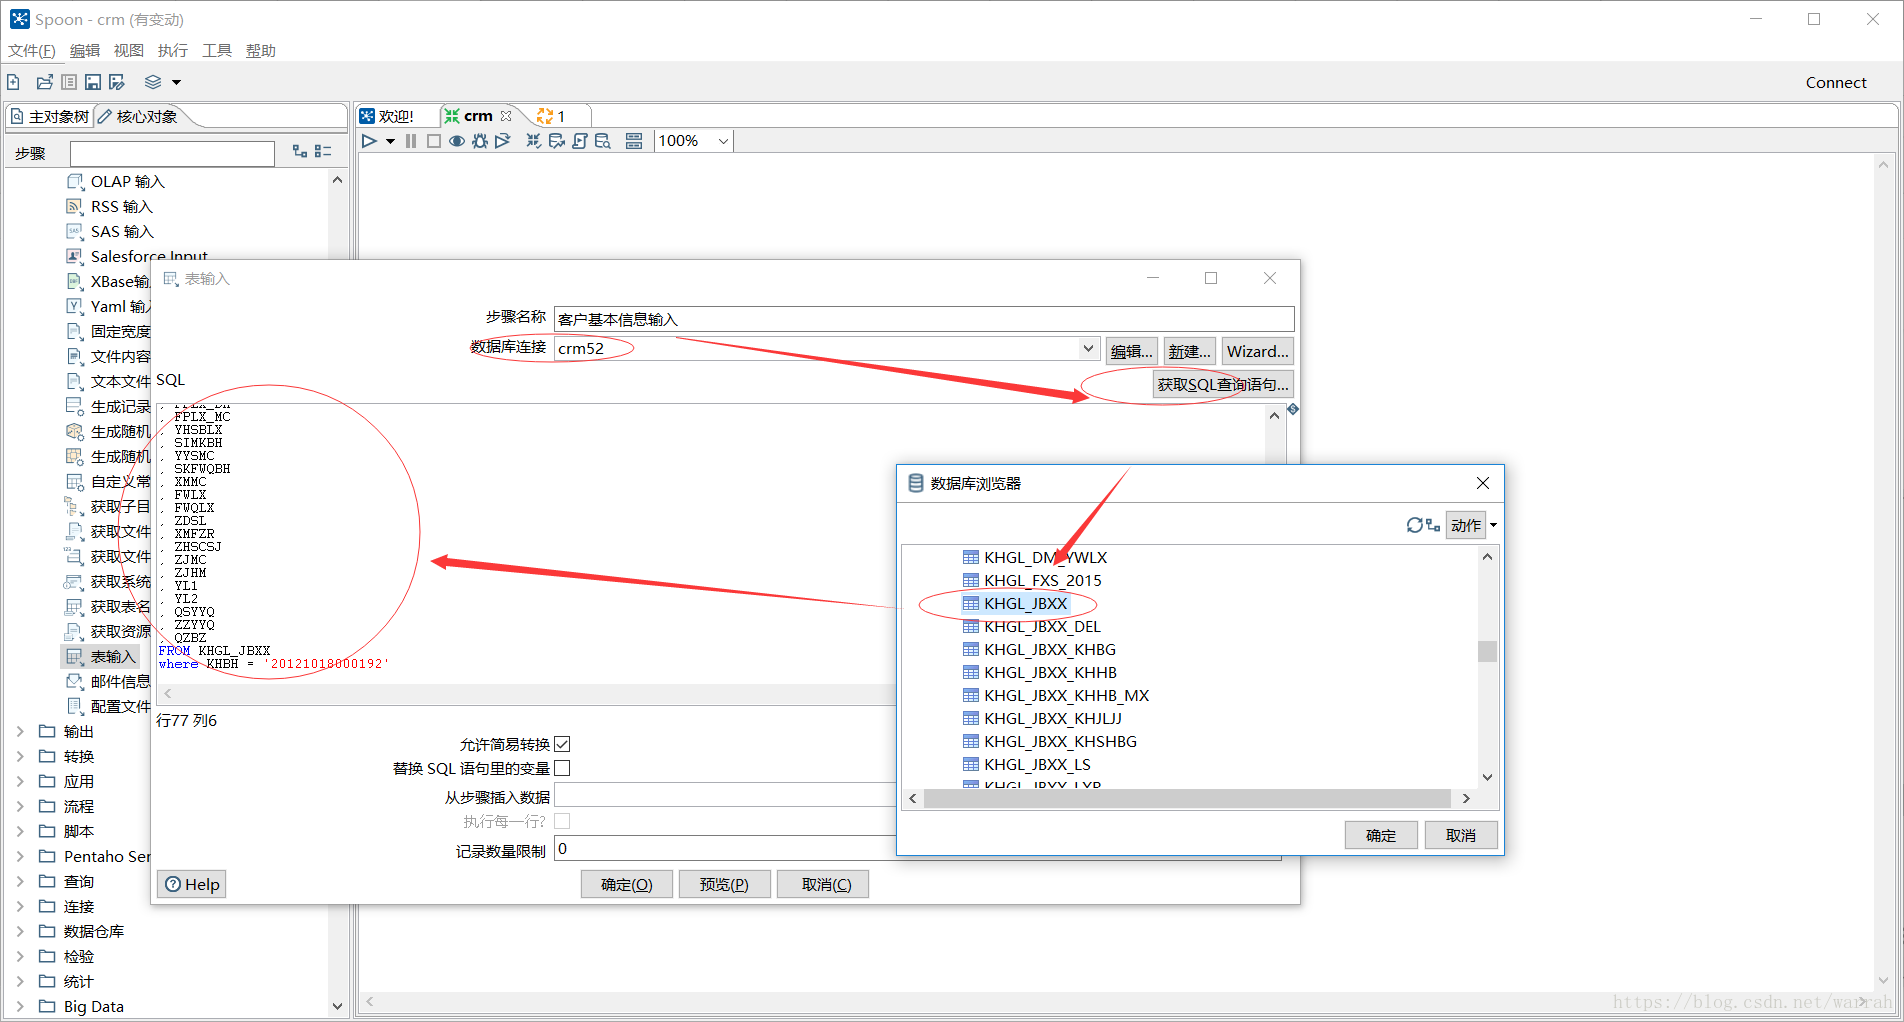Click the explore repository icon
The image size is (1904, 1022).
click(69, 82)
